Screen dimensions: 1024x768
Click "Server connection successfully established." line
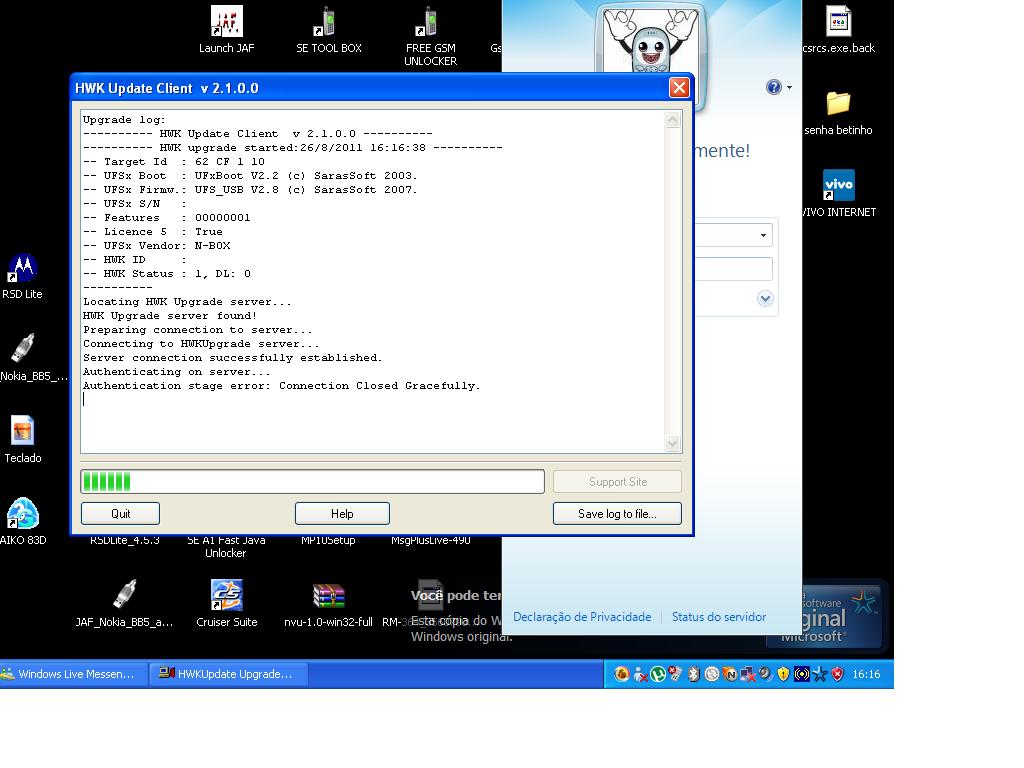[x=232, y=357]
